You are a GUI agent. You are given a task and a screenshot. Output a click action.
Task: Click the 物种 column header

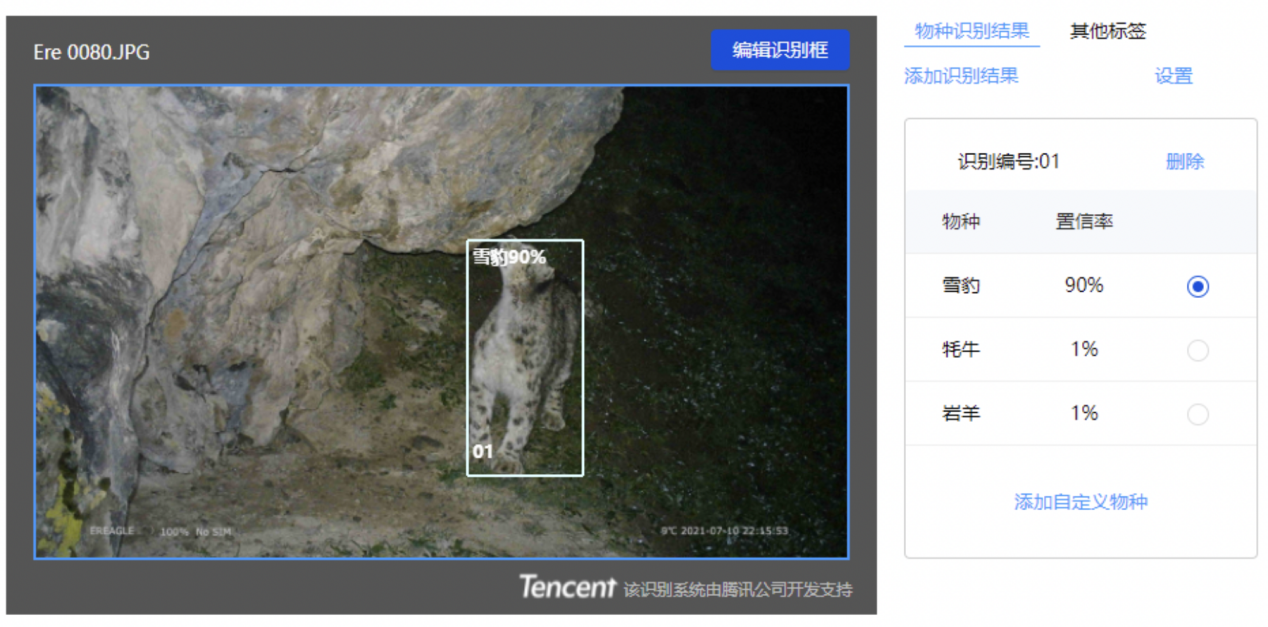961,222
